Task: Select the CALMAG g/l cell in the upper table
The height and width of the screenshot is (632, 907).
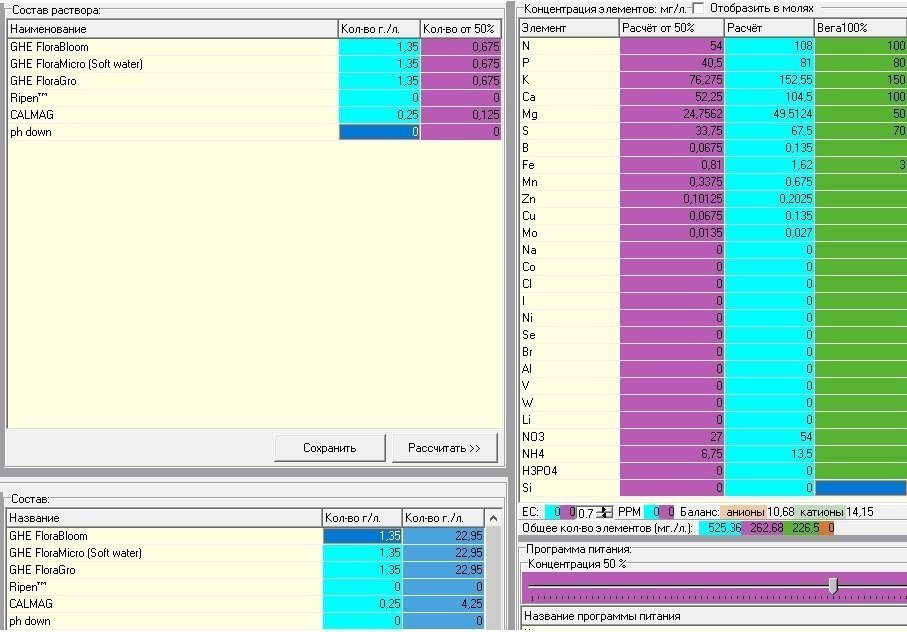Action: pyautogui.click(x=379, y=114)
